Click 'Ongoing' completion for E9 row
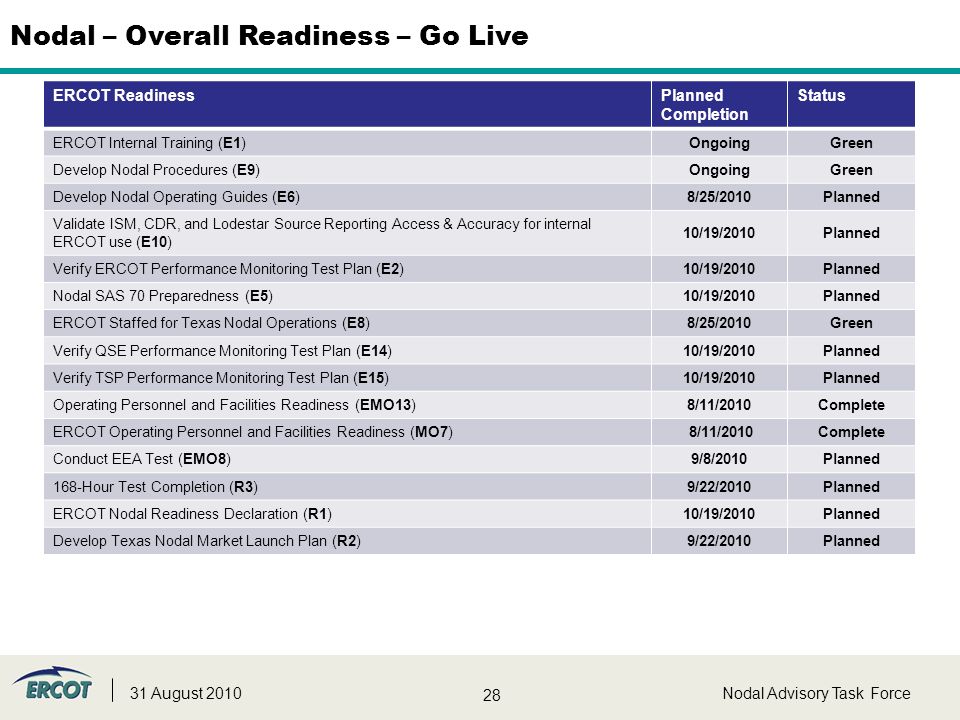Screen dimensions: 960x720 719,170
